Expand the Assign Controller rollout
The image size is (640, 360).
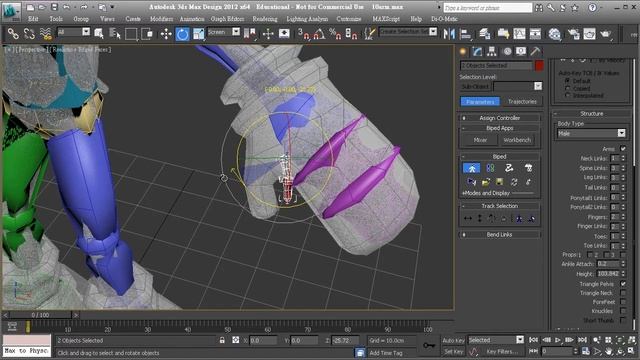500,118
